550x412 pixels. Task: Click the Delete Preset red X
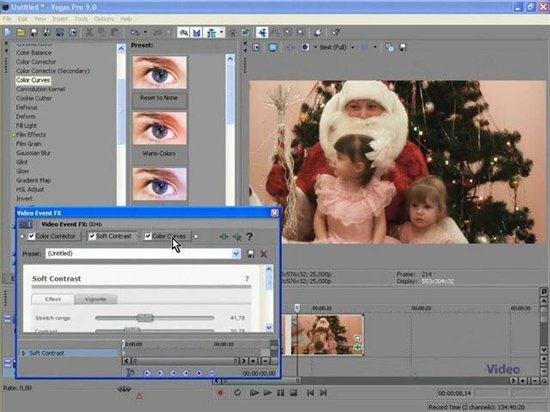(x=264, y=254)
